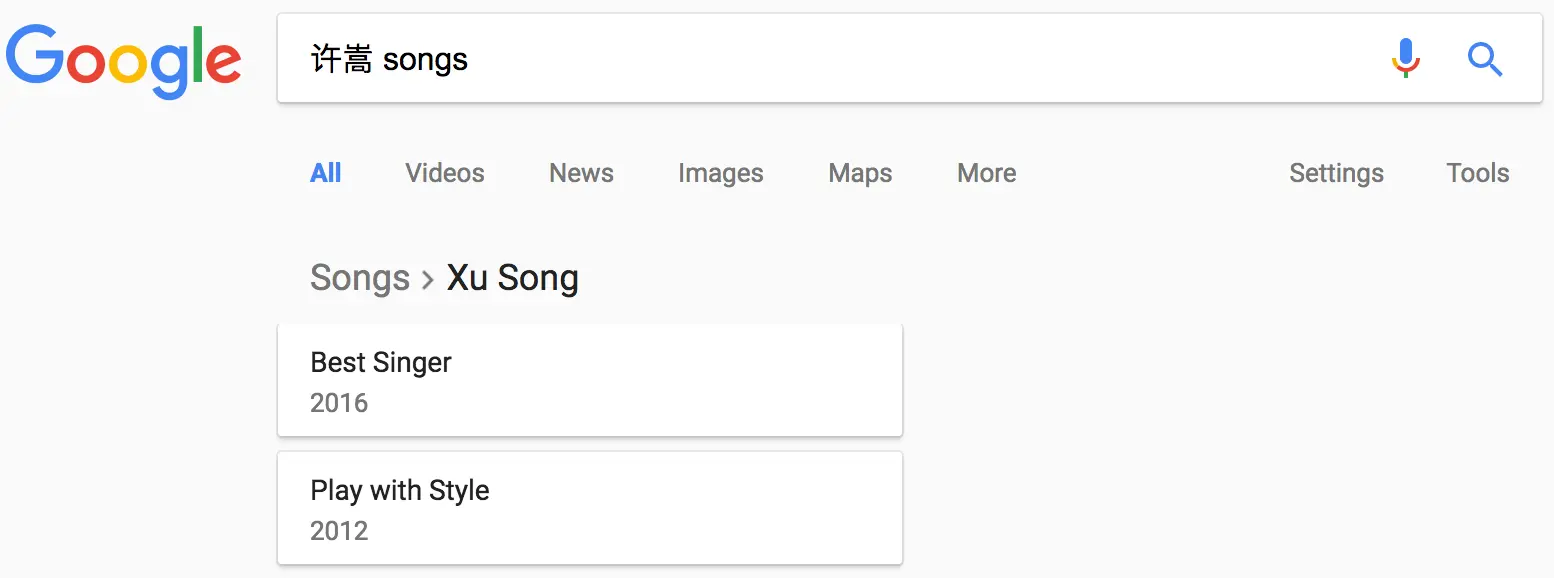The width and height of the screenshot is (1554, 578).
Task: Open the Settings menu
Action: pos(1336,173)
